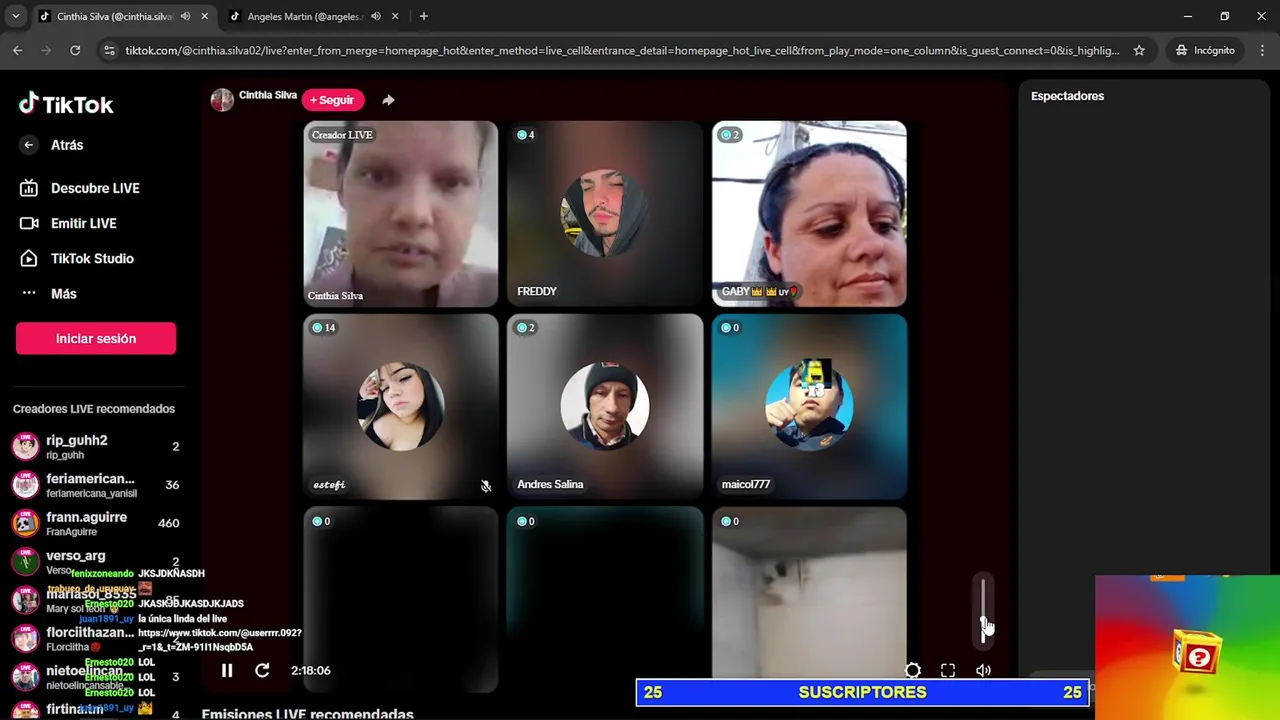Image resolution: width=1280 pixels, height=720 pixels.
Task: Pause the live stream
Action: [227, 670]
